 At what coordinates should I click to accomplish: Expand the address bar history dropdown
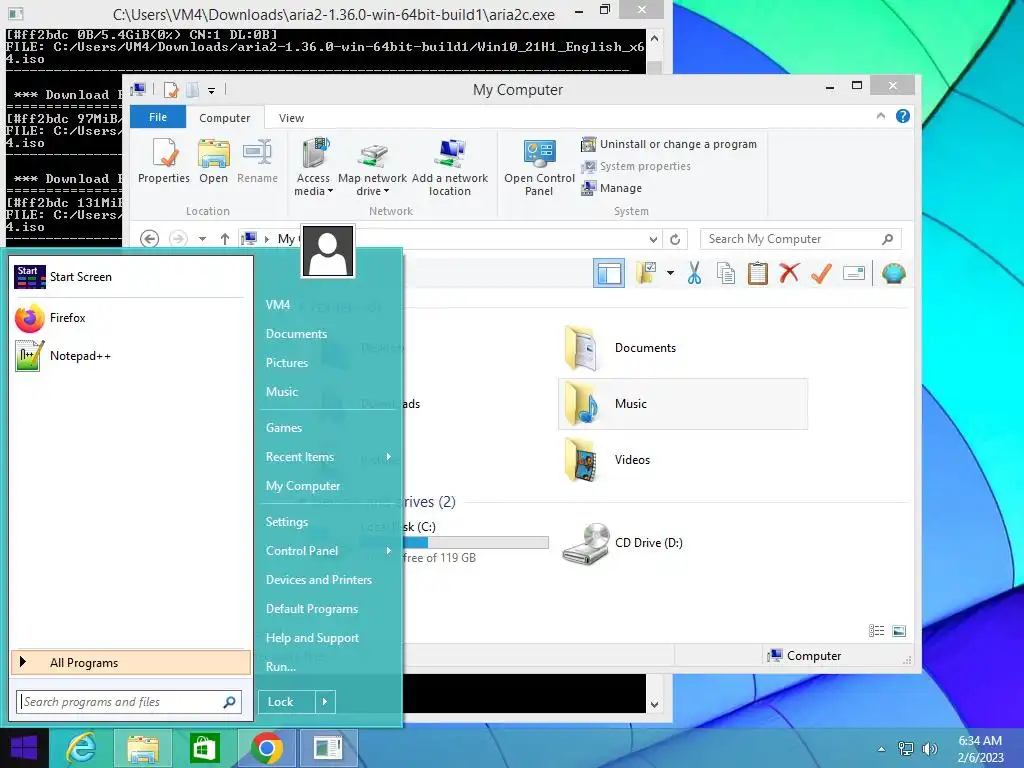(653, 240)
